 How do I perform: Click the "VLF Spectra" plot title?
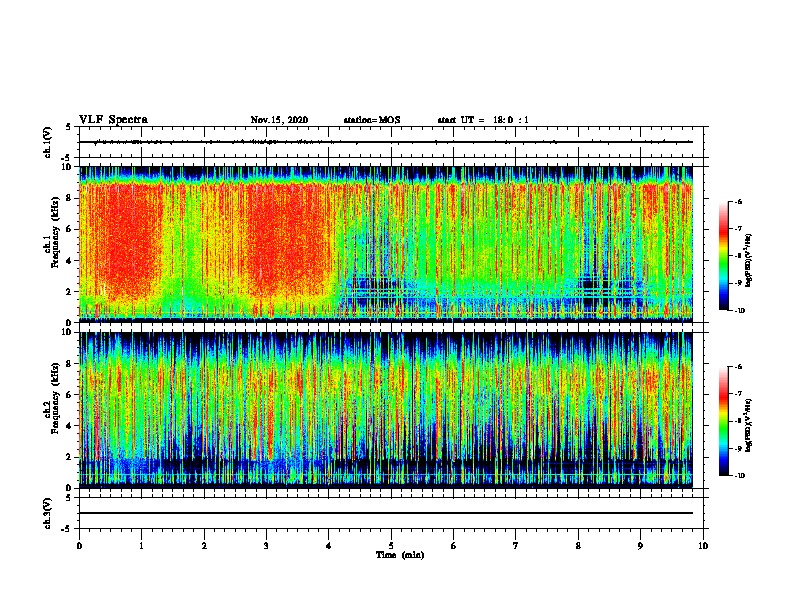[x=113, y=120]
